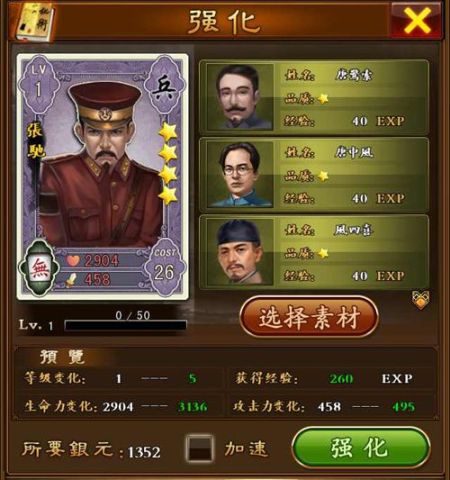
Task: Click the 选择素材 select materials button
Action: (309, 317)
